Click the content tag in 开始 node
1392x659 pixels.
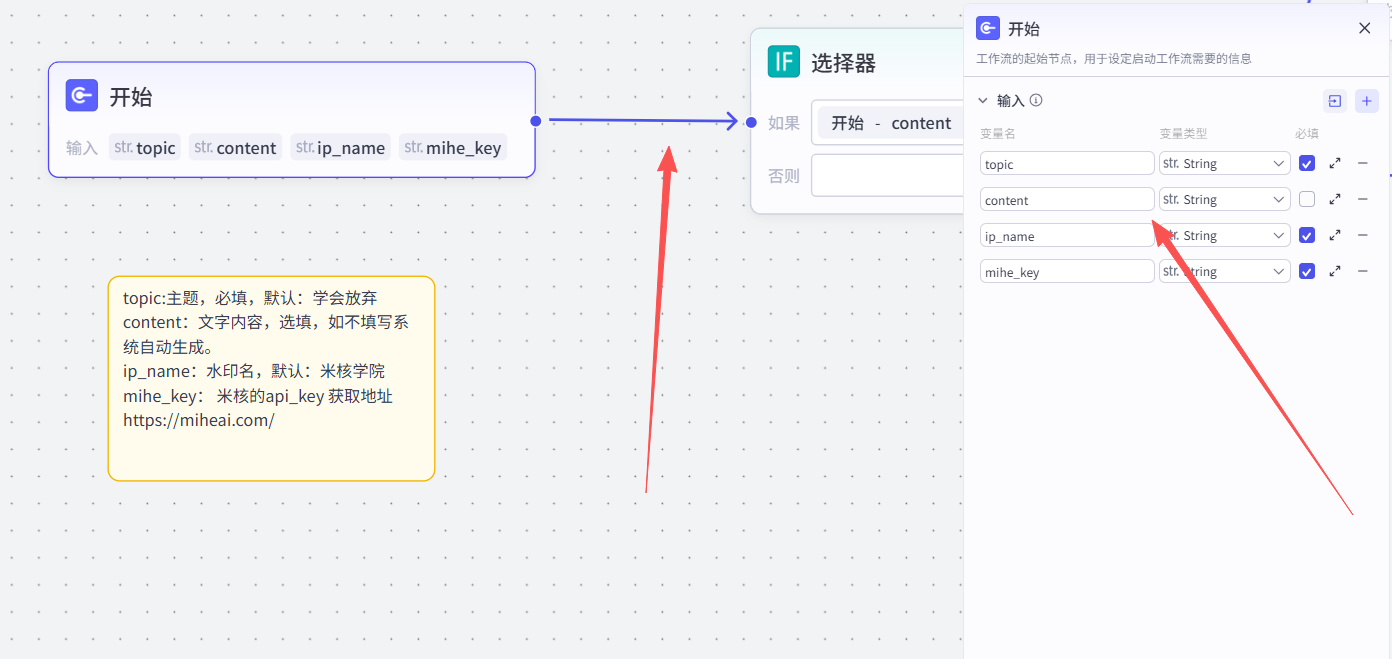coord(235,147)
